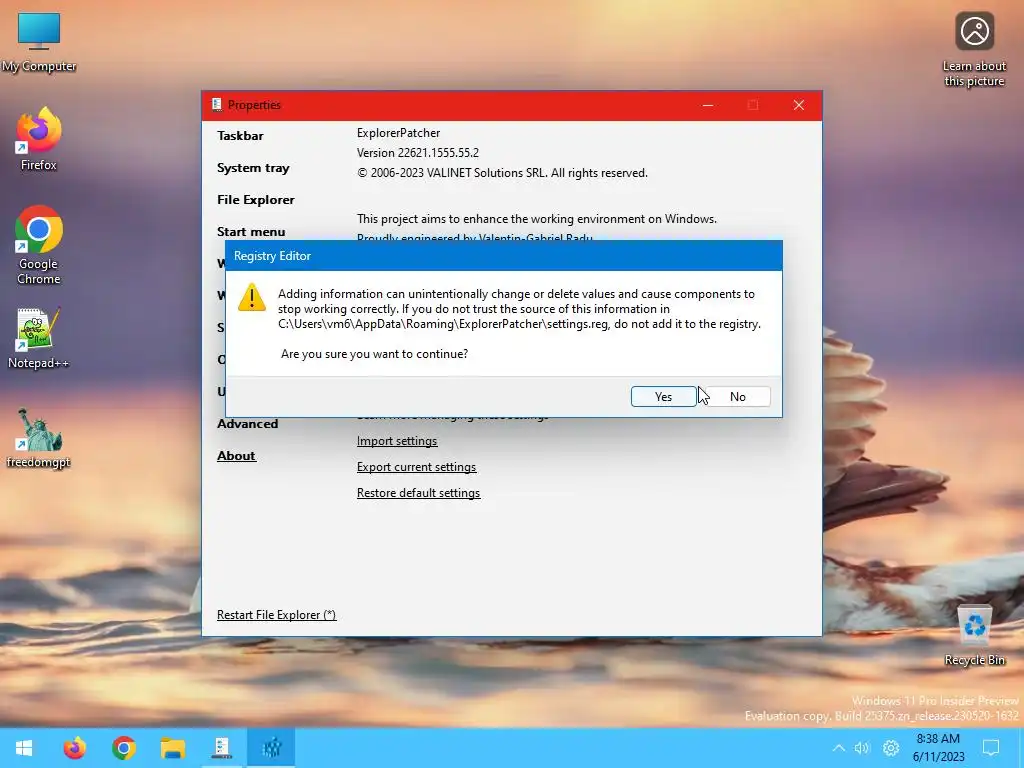The height and width of the screenshot is (768, 1024).
Task: Close the Properties window
Action: pos(799,105)
